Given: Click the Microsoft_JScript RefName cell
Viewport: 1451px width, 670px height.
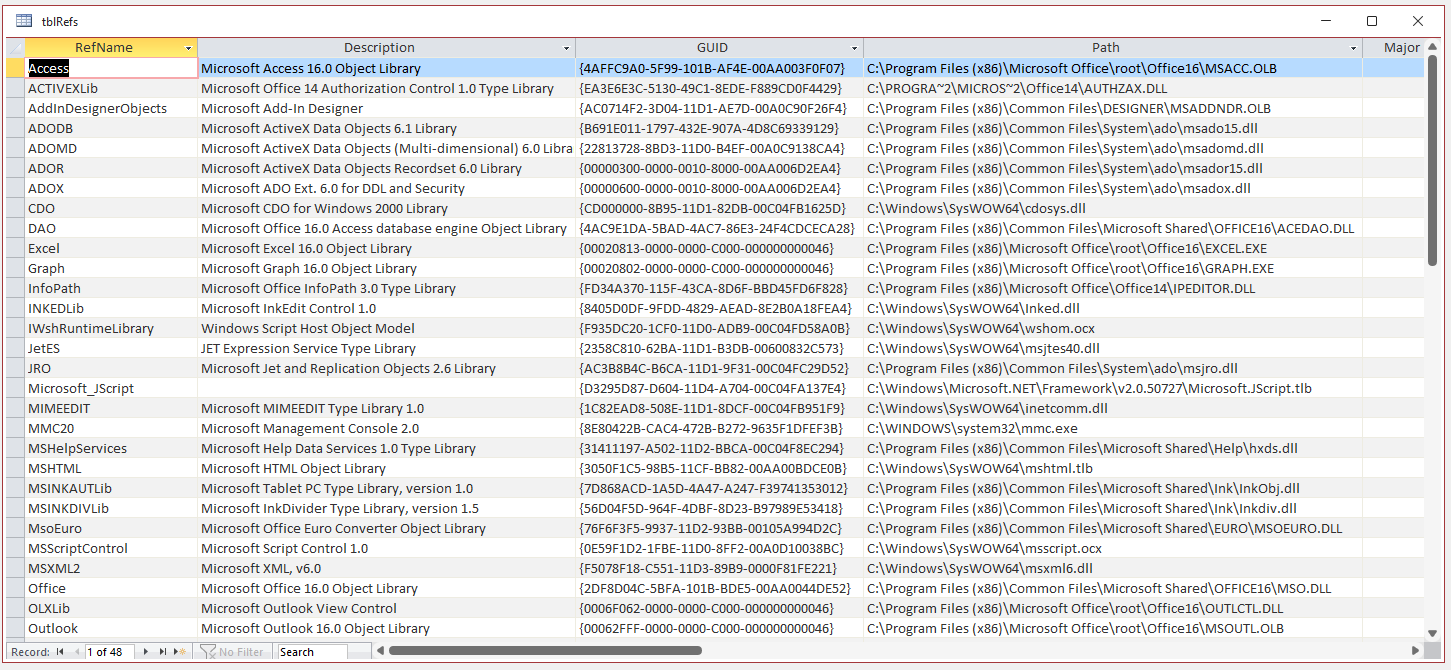Looking at the screenshot, I should coord(112,388).
